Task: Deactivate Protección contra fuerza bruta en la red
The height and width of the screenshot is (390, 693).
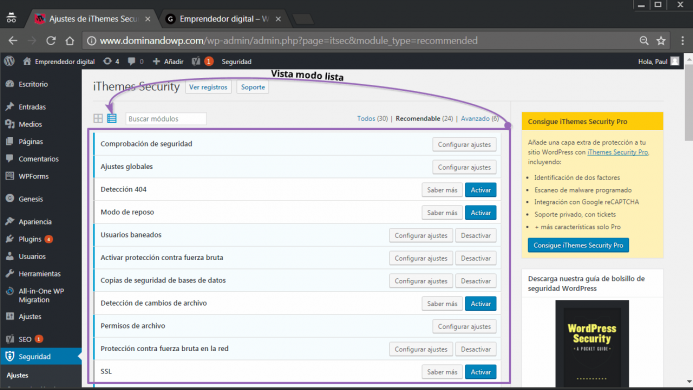Action: point(476,349)
